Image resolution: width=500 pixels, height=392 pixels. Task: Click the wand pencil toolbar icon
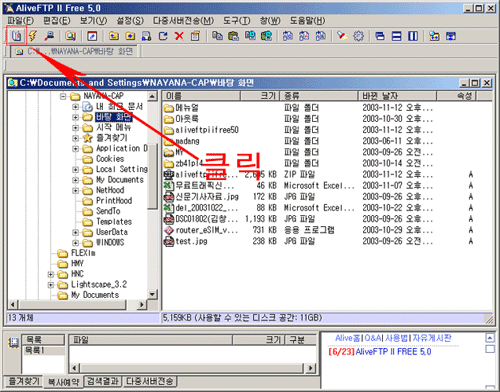coord(342,36)
